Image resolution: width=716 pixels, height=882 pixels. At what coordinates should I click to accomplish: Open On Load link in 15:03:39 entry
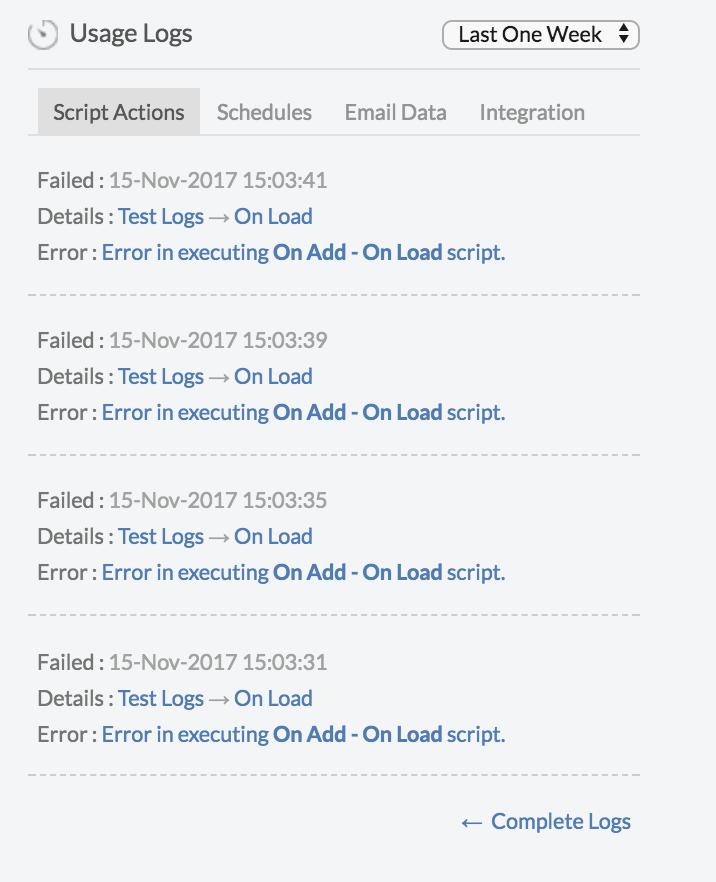point(273,376)
